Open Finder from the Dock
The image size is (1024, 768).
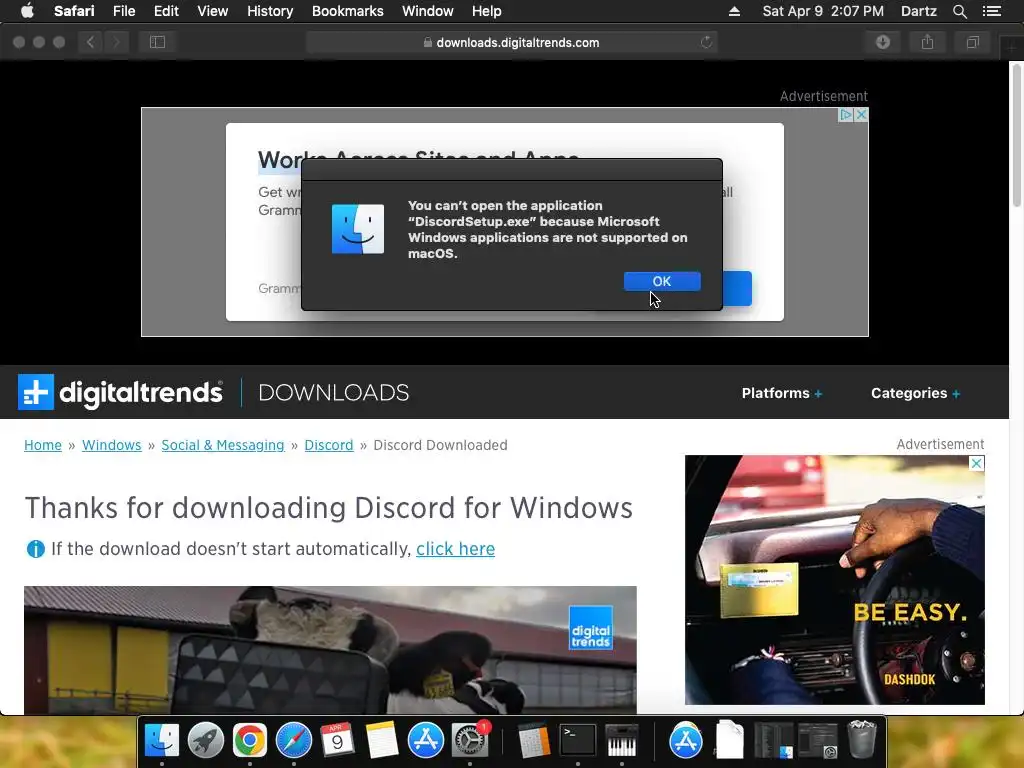pos(161,740)
